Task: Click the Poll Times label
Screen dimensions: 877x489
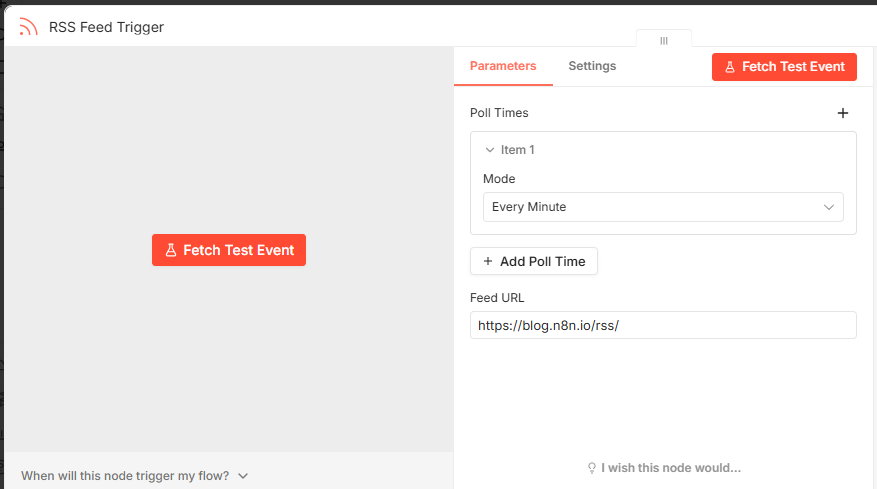Action: [499, 113]
